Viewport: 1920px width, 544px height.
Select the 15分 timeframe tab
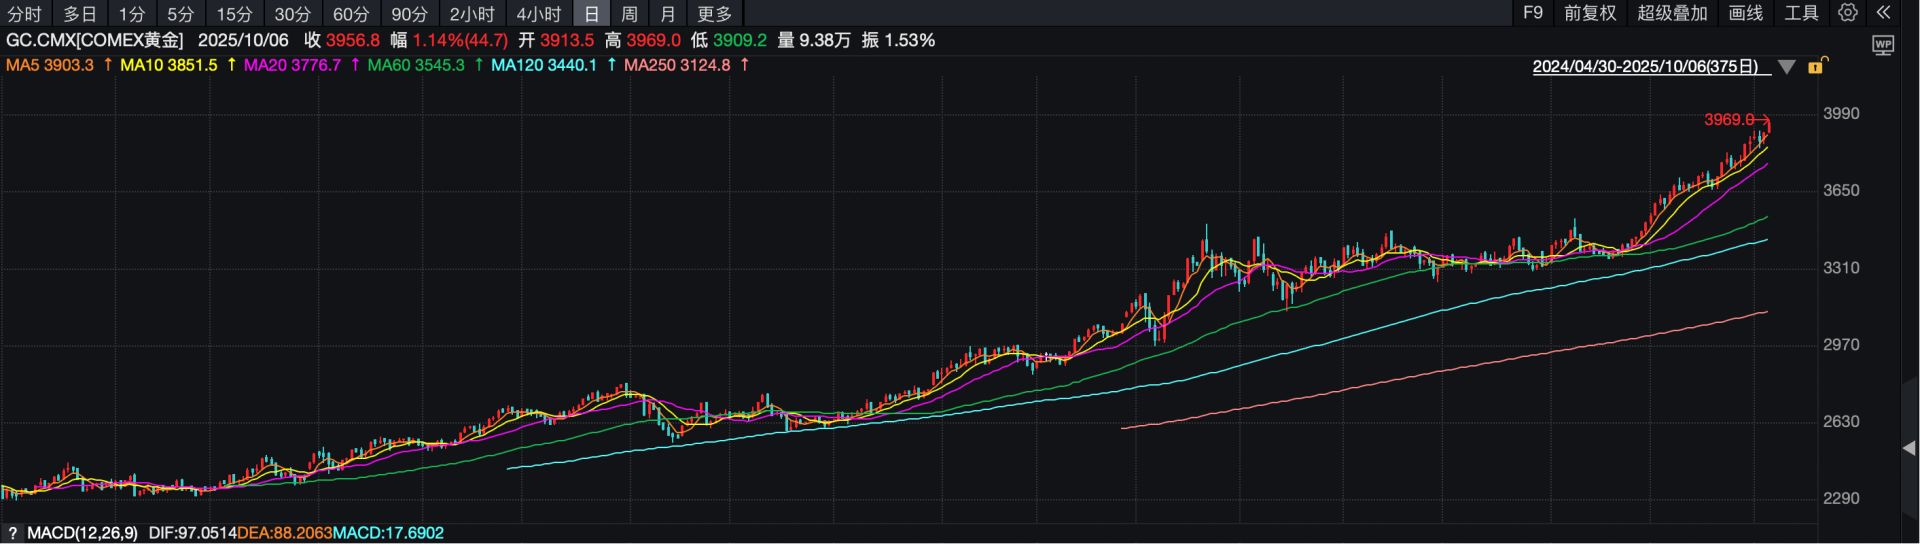pos(235,14)
